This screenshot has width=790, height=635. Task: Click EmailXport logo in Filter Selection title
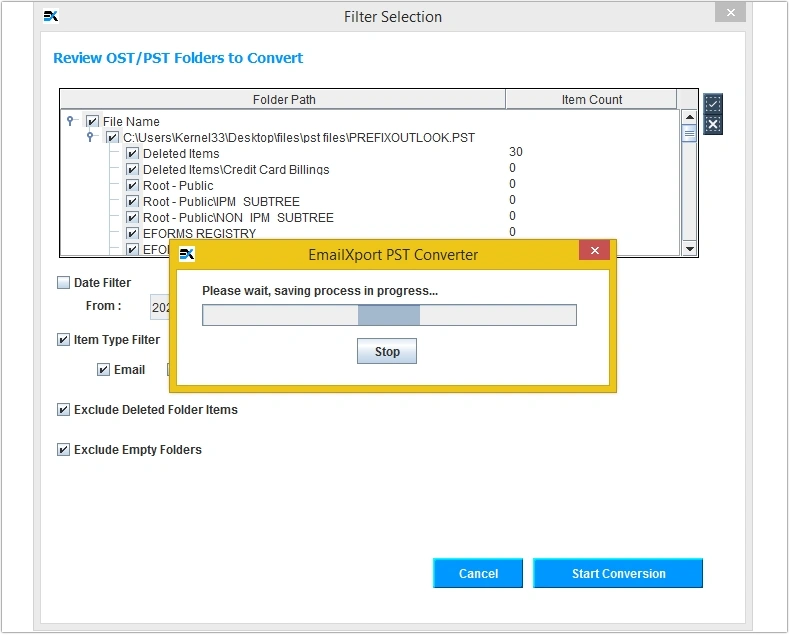pos(51,17)
